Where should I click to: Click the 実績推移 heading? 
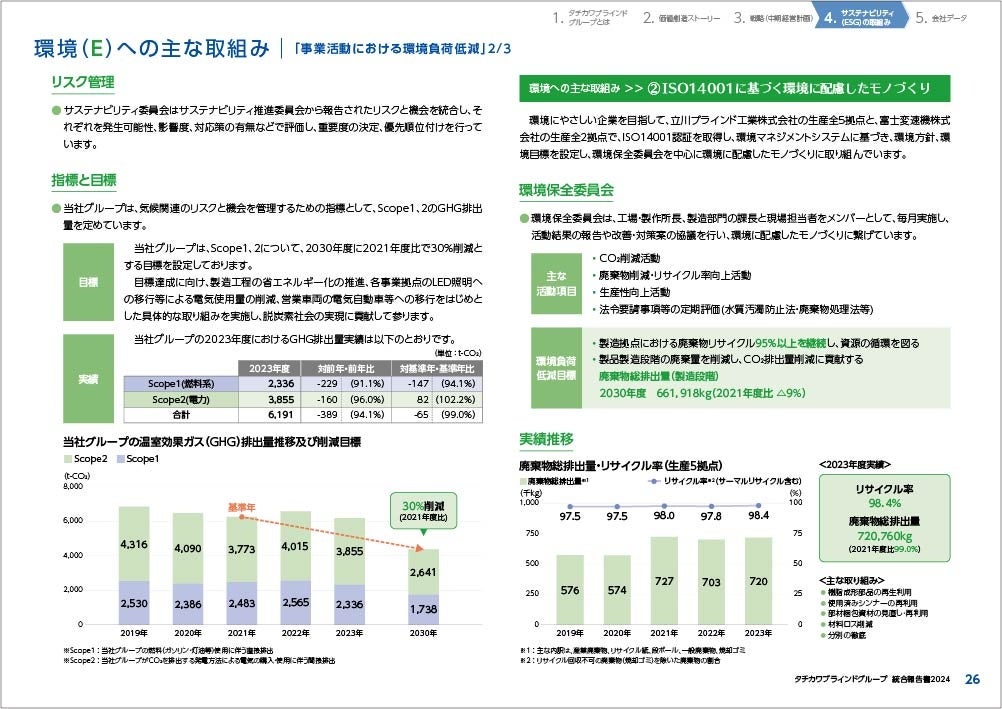click(546, 439)
